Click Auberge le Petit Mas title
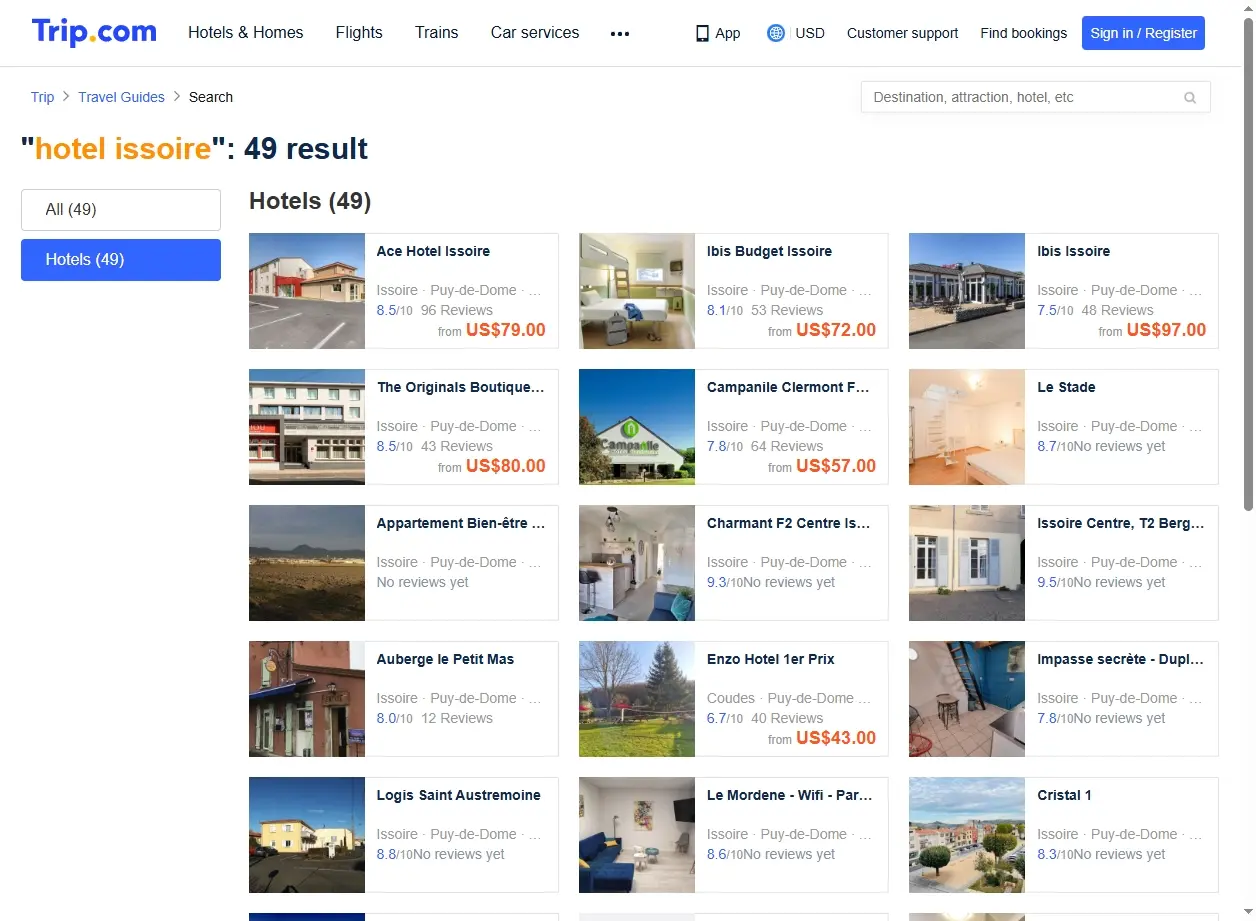 point(445,659)
